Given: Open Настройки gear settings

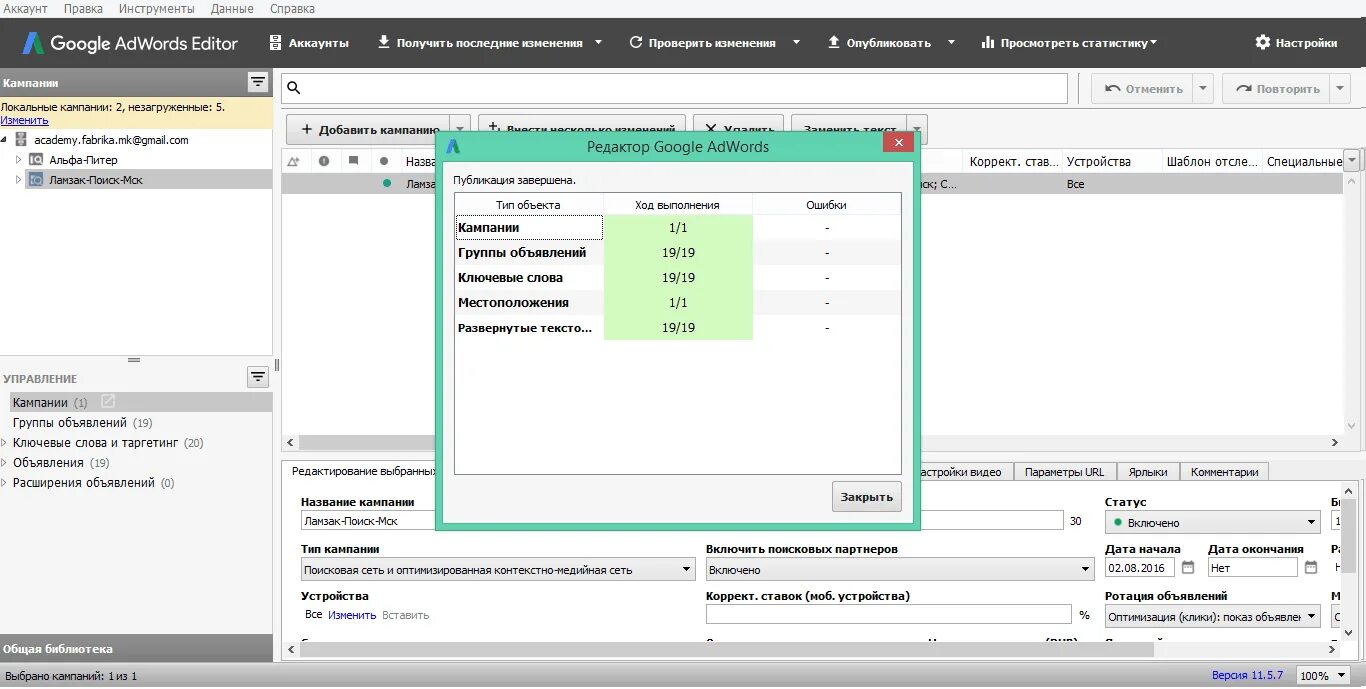Looking at the screenshot, I should (x=1296, y=43).
